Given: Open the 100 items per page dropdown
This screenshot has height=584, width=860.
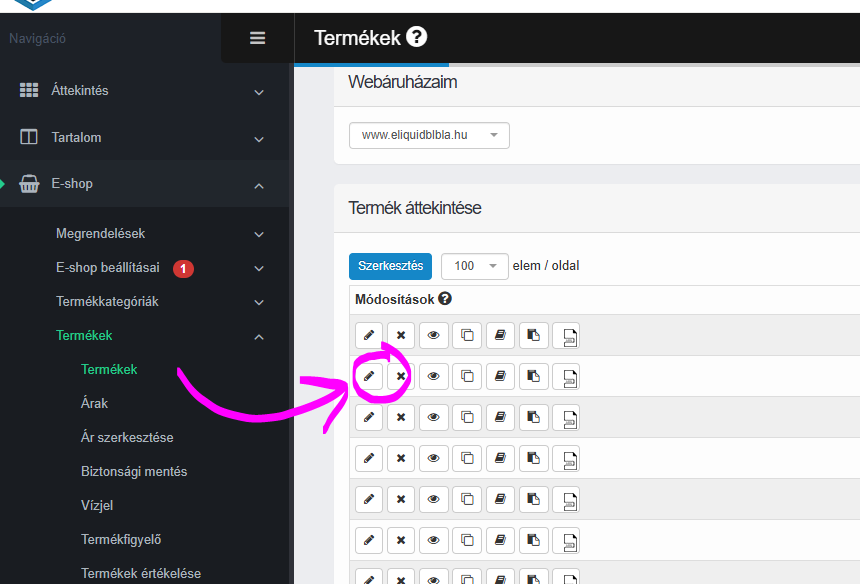Looking at the screenshot, I should pyautogui.click(x=474, y=266).
